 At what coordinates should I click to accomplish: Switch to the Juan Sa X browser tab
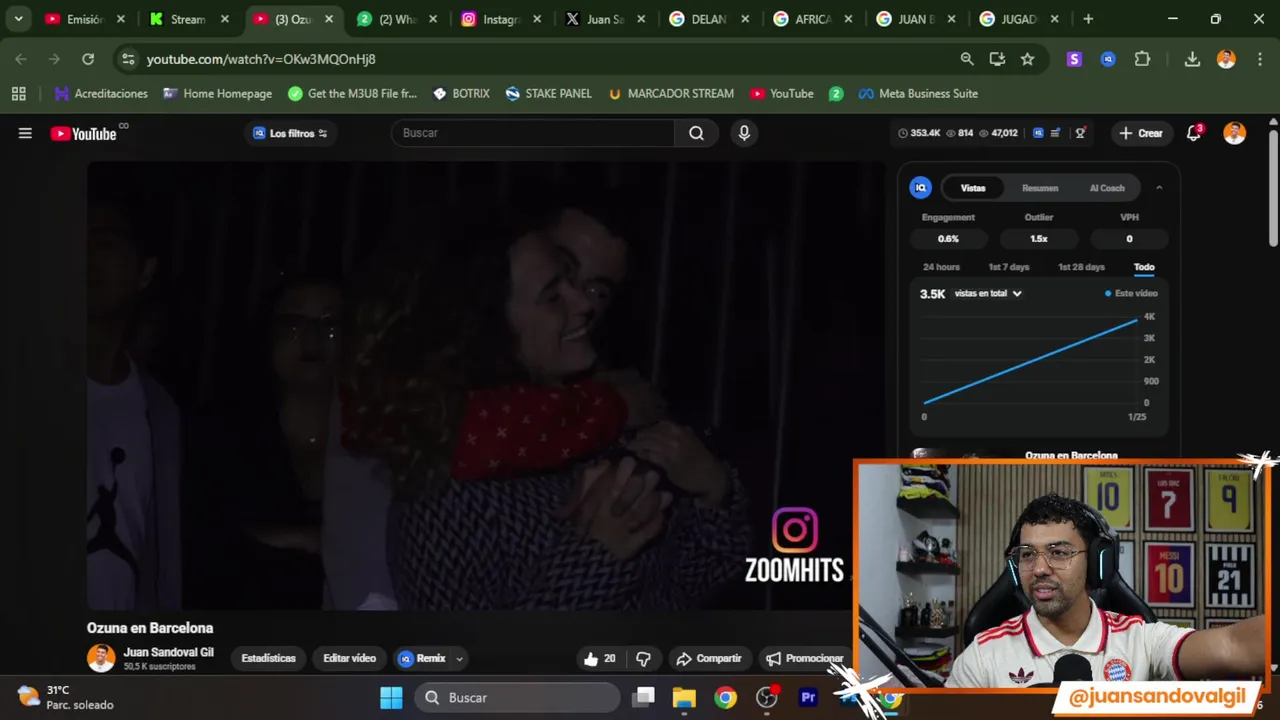point(604,19)
